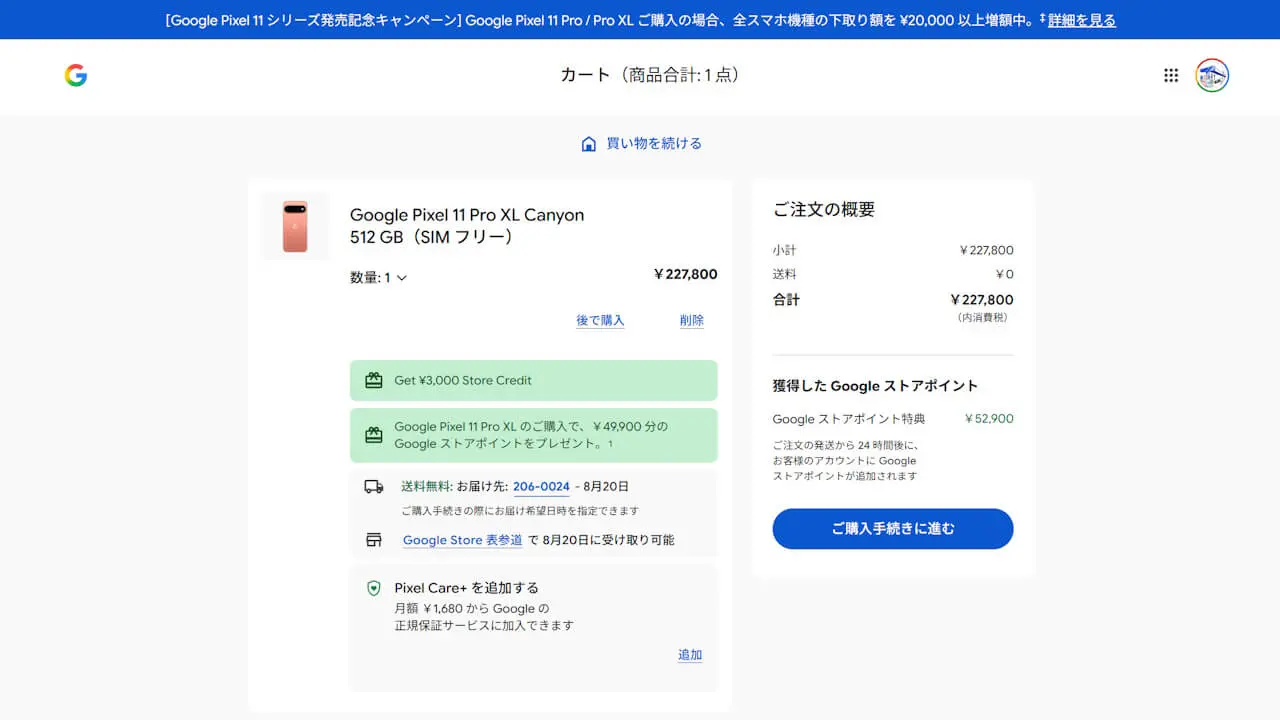Proceed with ご購入手続きに進む button
Image resolution: width=1280 pixels, height=720 pixels.
[x=893, y=529]
